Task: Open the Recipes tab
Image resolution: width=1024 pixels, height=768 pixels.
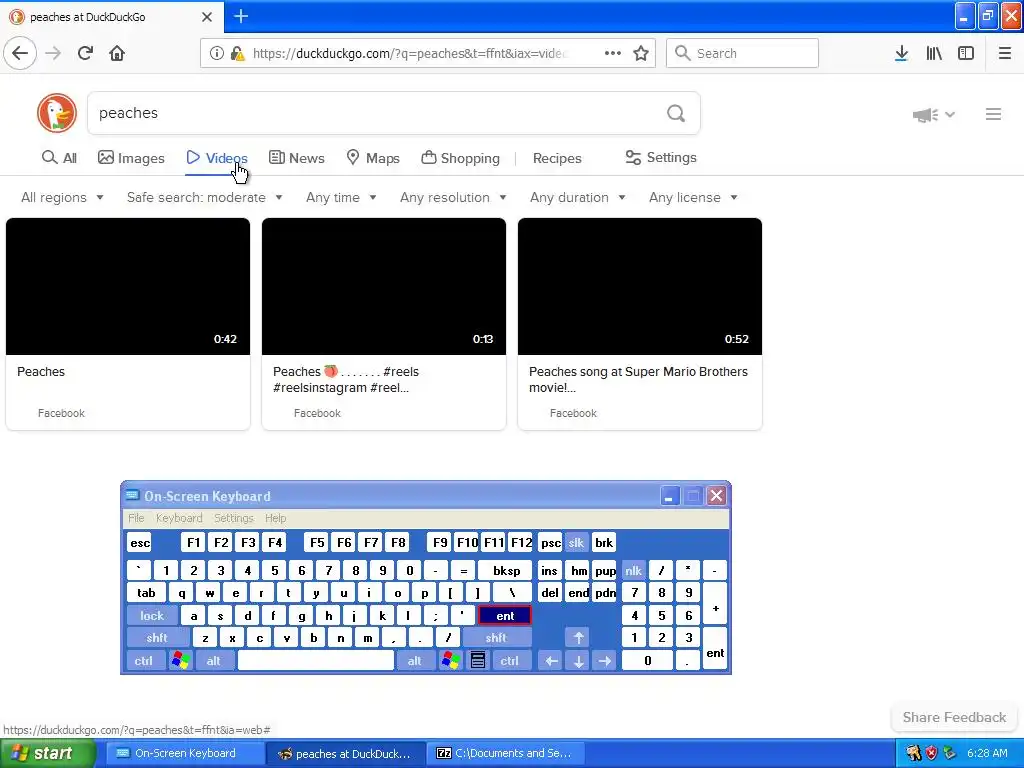Action: (x=557, y=158)
